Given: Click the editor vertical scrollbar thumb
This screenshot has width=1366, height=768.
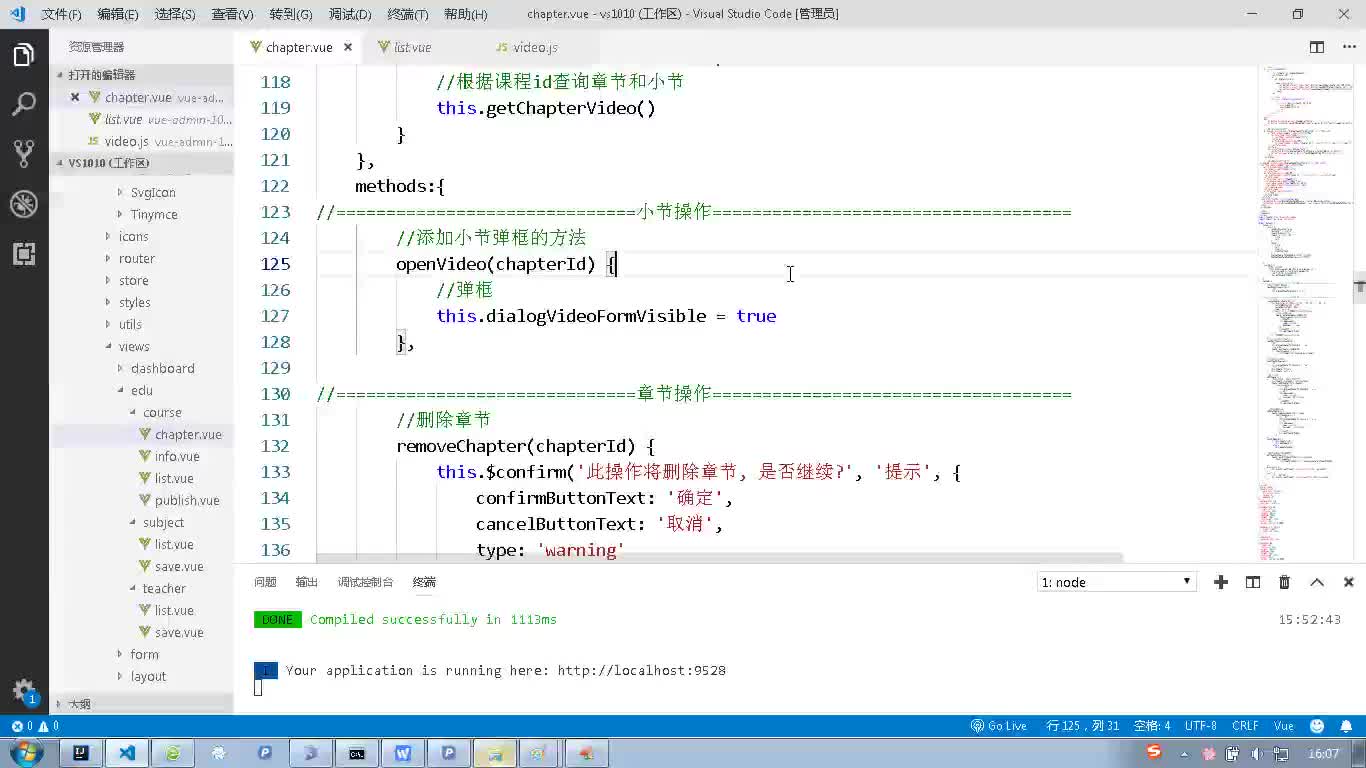Looking at the screenshot, I should click(1360, 287).
